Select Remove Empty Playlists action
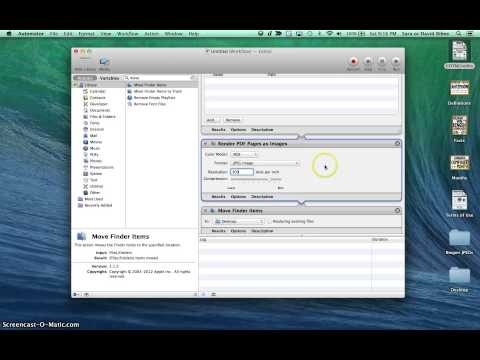This screenshot has height=360, width=480. pos(154,98)
